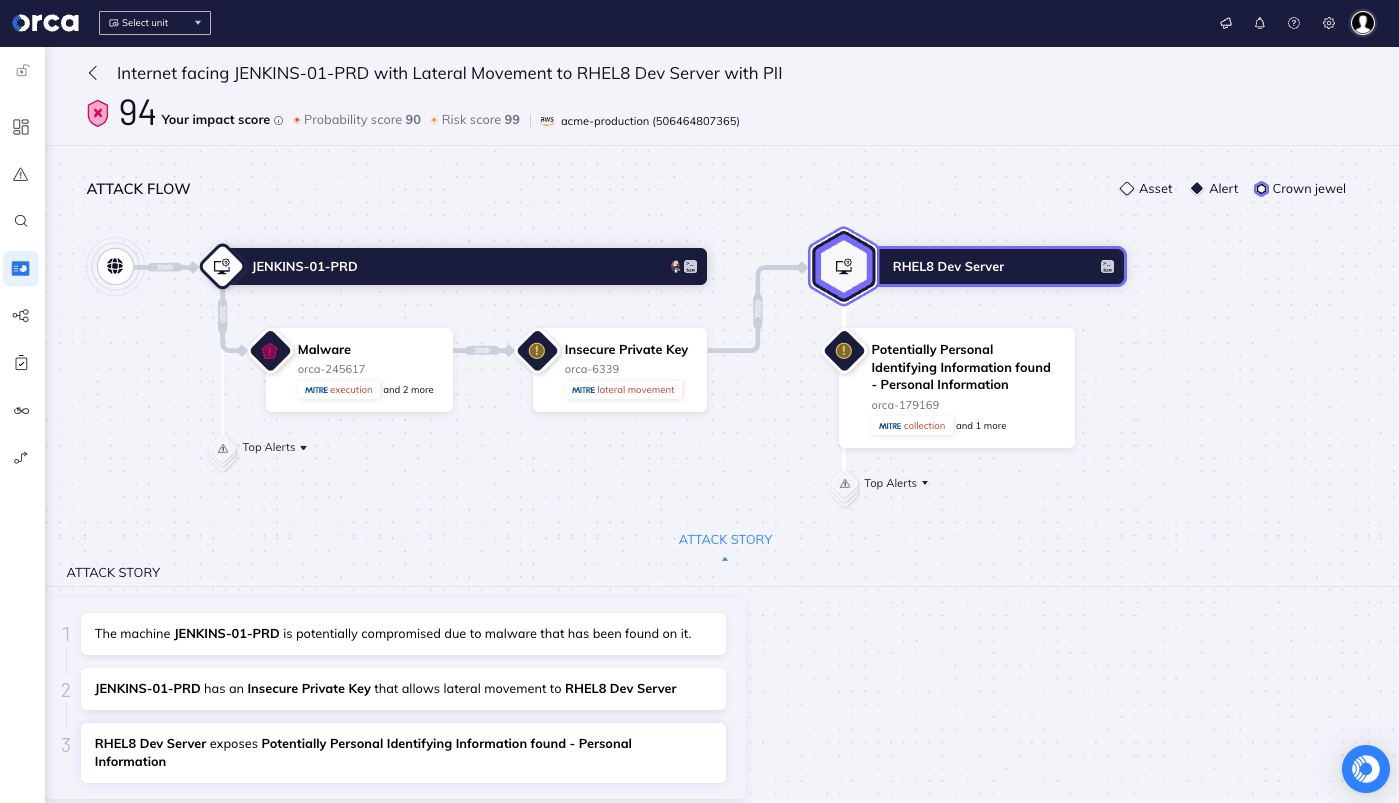
Task: Open Help from the question mark icon
Action: click(x=1294, y=22)
